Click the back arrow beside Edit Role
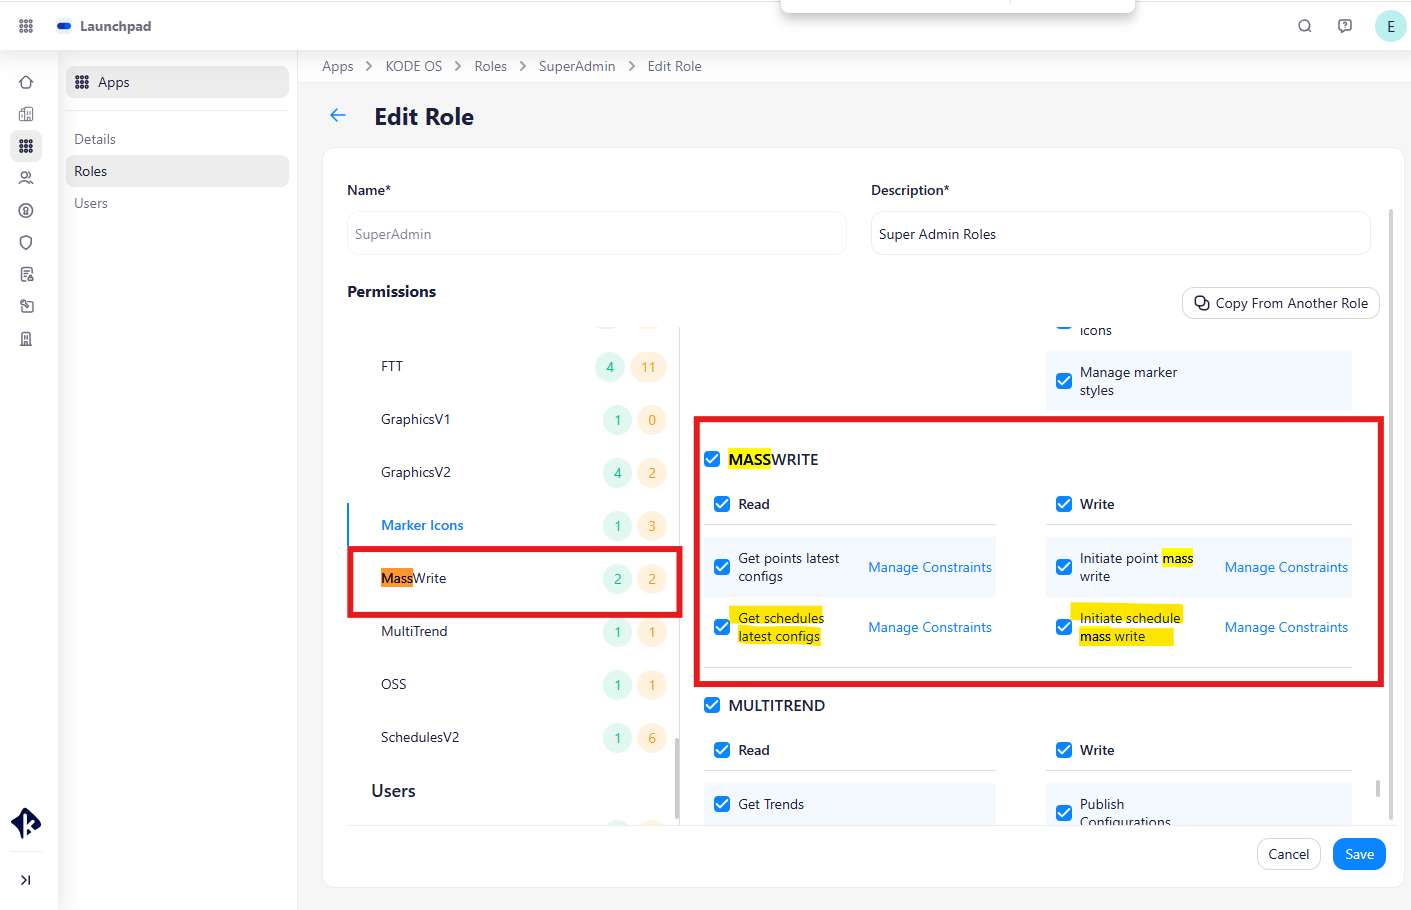This screenshot has width=1411, height=910. (x=338, y=116)
